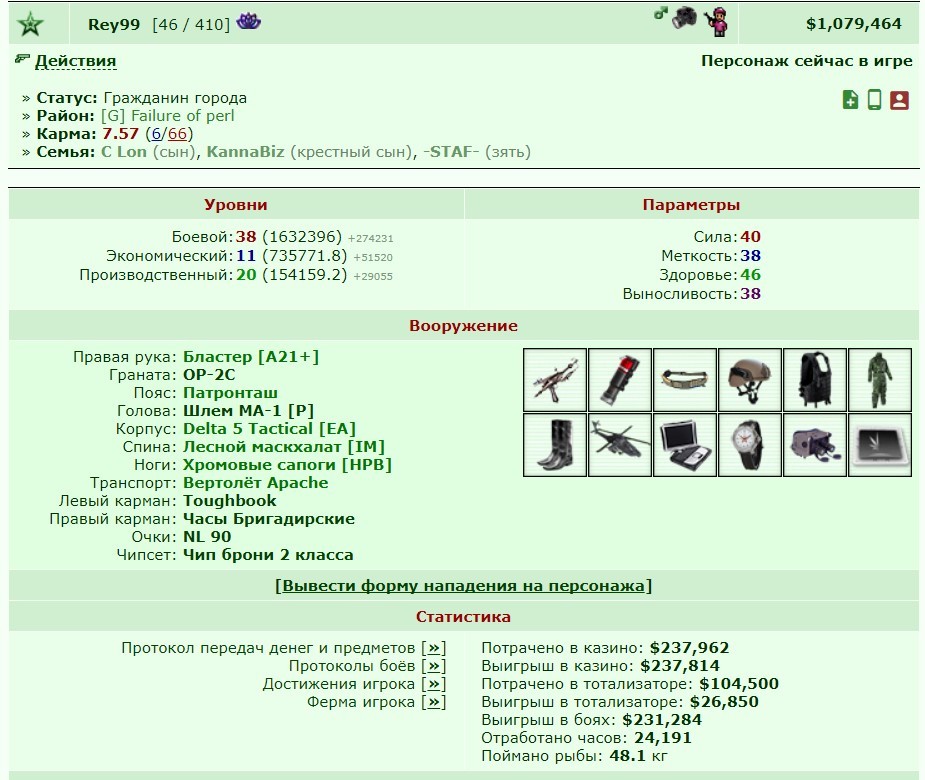Screen dimensions: 925x780
Task: Click the pink character avatar icon
Action: [x=716, y=22]
